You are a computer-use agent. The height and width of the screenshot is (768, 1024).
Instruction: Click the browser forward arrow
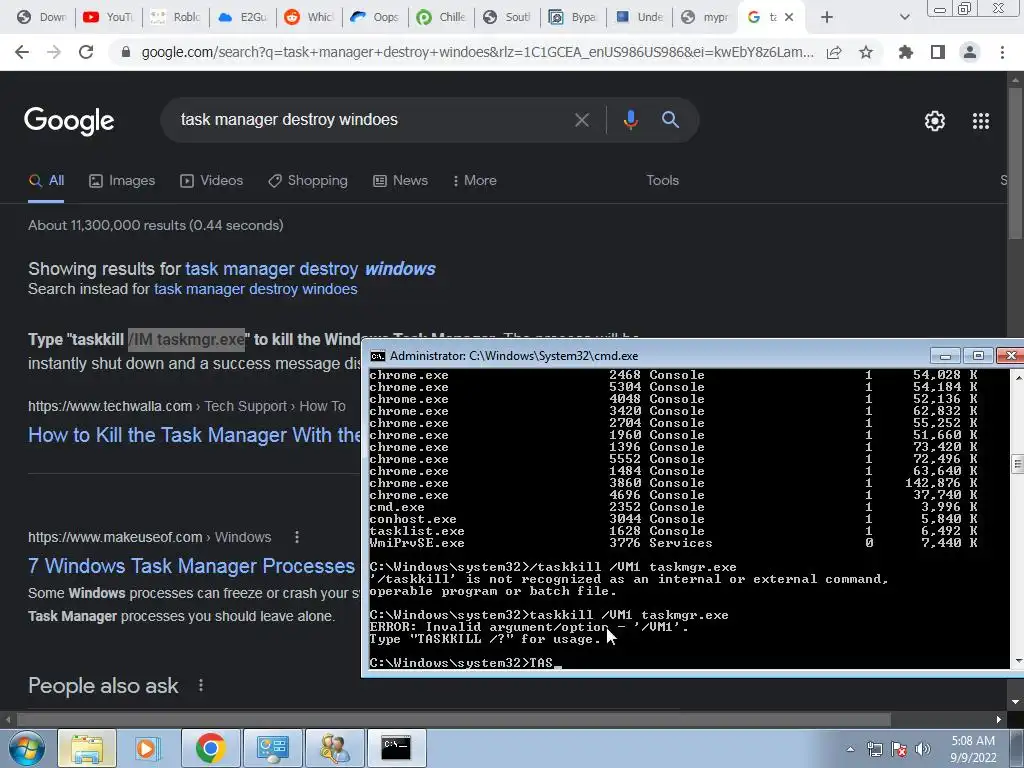click(54, 52)
